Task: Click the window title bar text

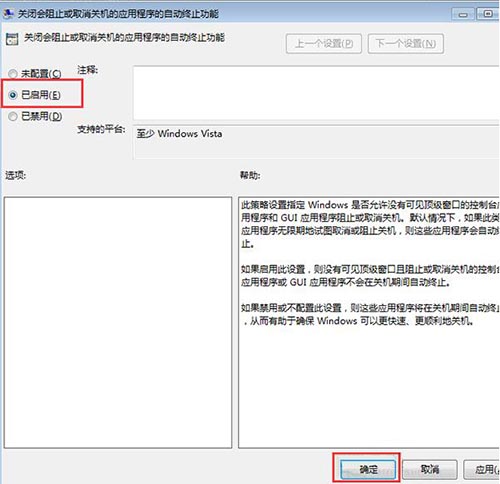Action: pyautogui.click(x=118, y=14)
